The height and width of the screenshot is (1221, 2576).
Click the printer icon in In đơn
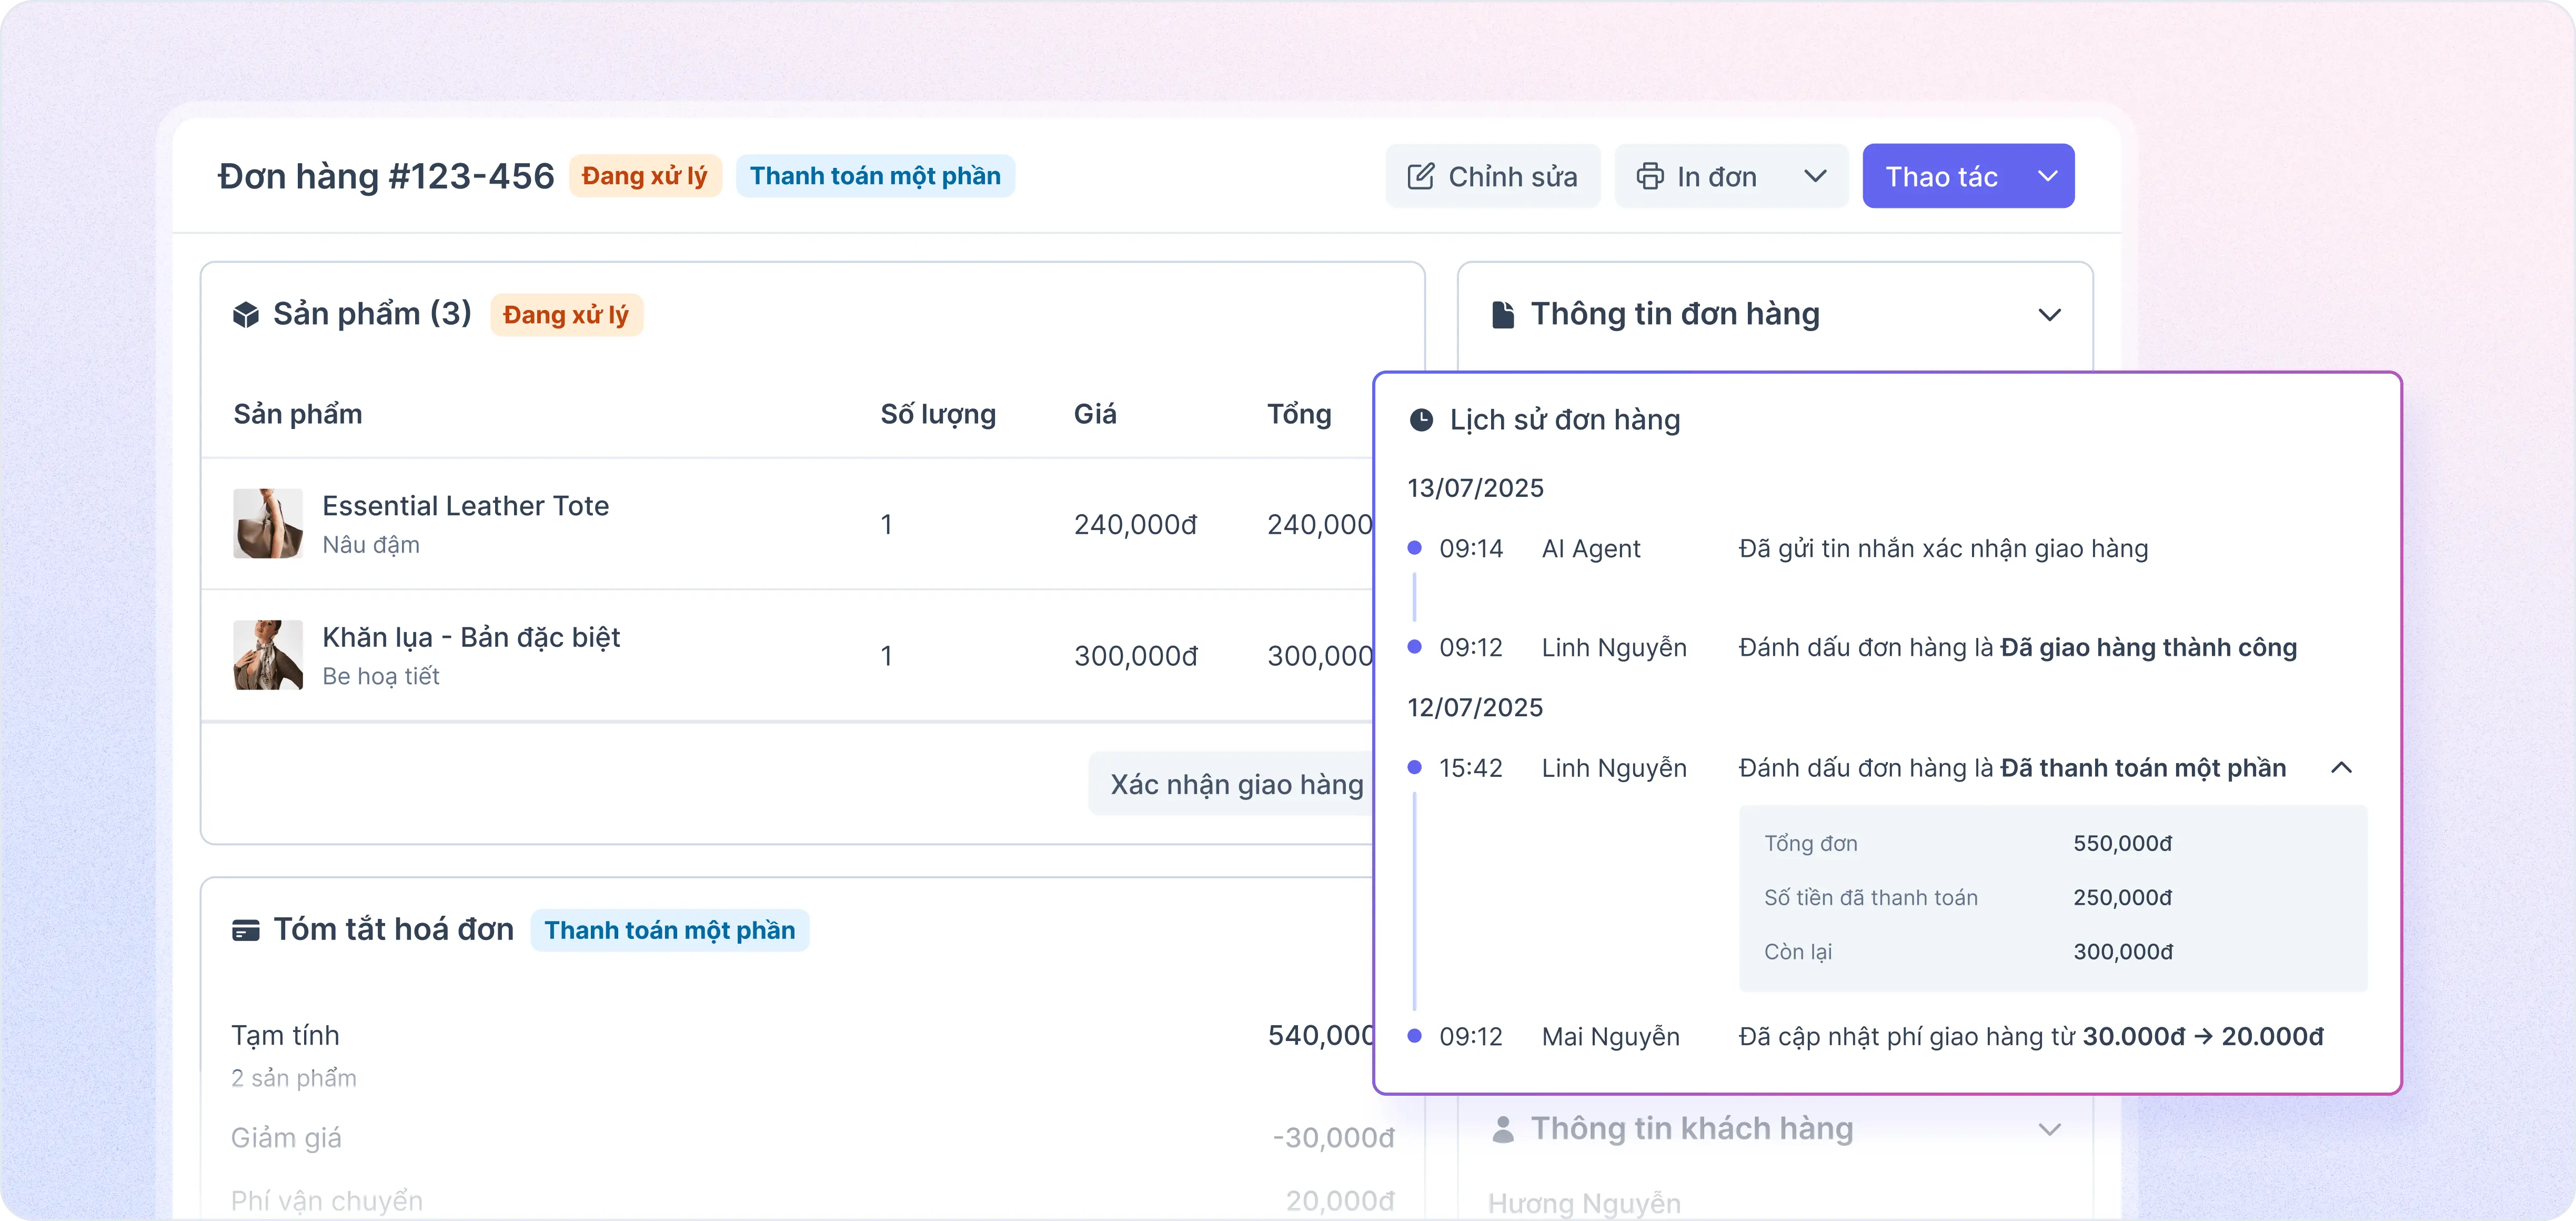click(1649, 176)
